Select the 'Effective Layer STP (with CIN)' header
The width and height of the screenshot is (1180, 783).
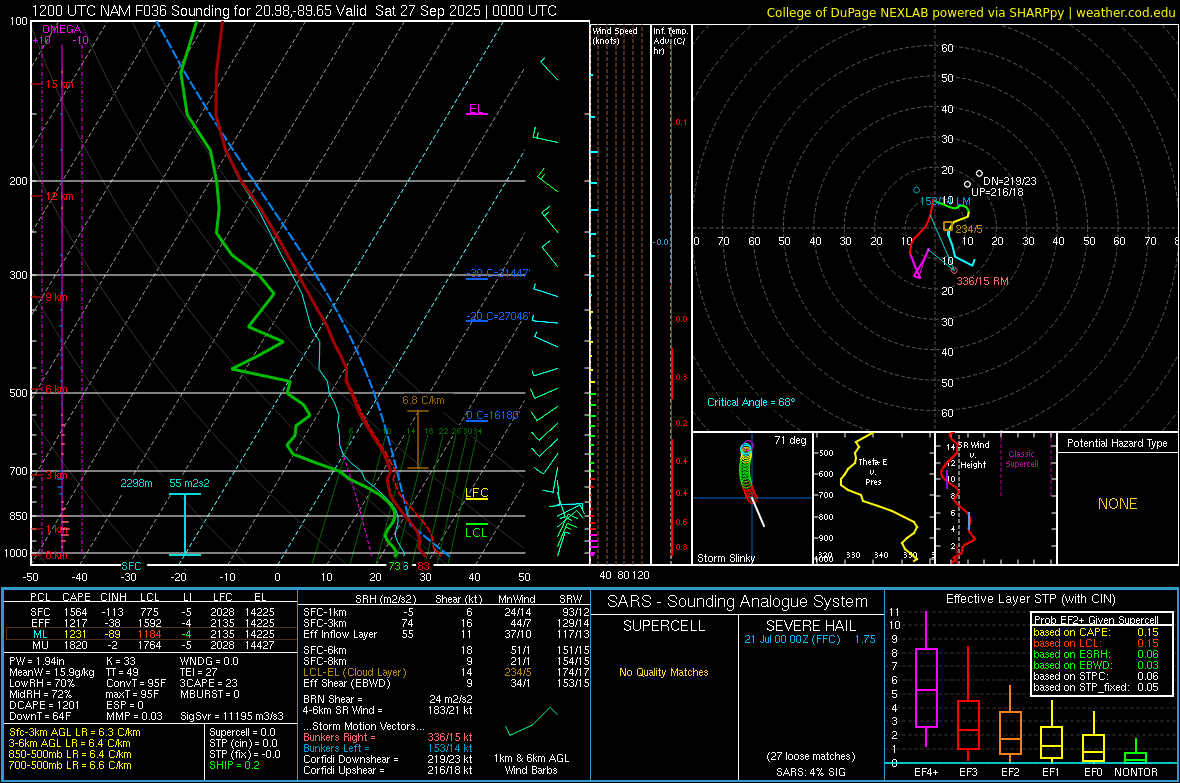tap(1030, 599)
